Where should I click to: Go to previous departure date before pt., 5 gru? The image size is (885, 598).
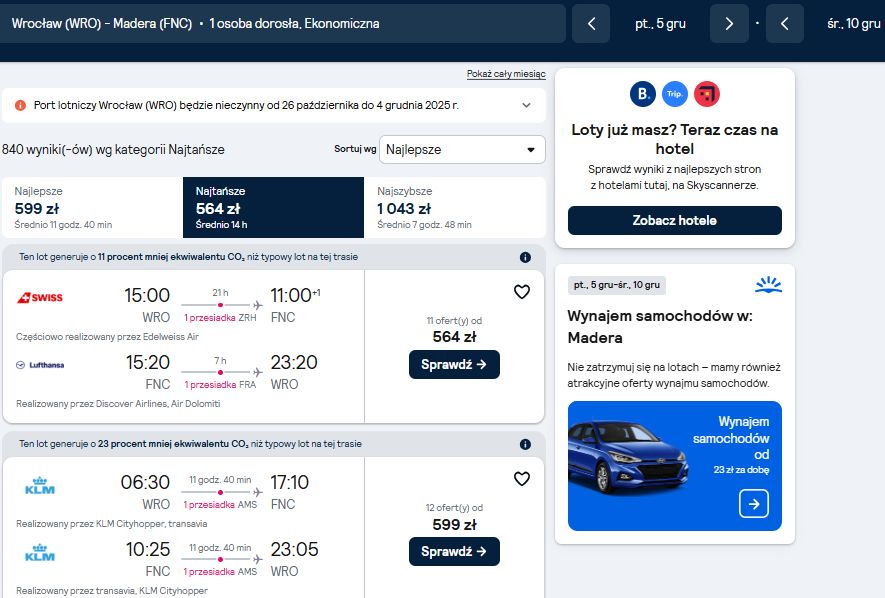(x=591, y=24)
